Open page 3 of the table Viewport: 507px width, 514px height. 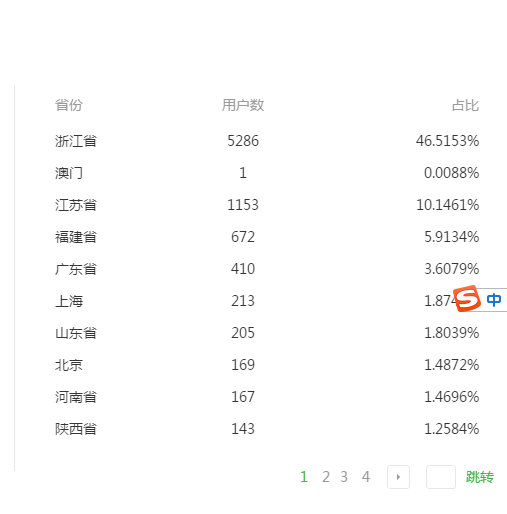click(344, 477)
